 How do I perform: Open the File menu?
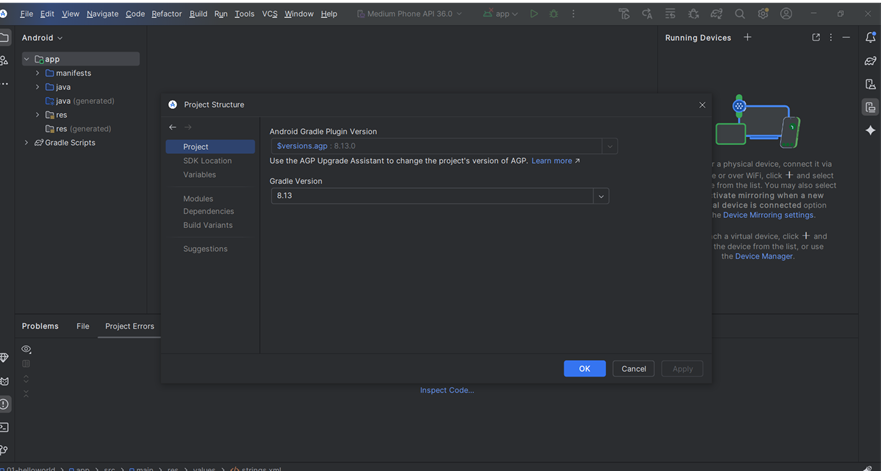click(x=27, y=14)
